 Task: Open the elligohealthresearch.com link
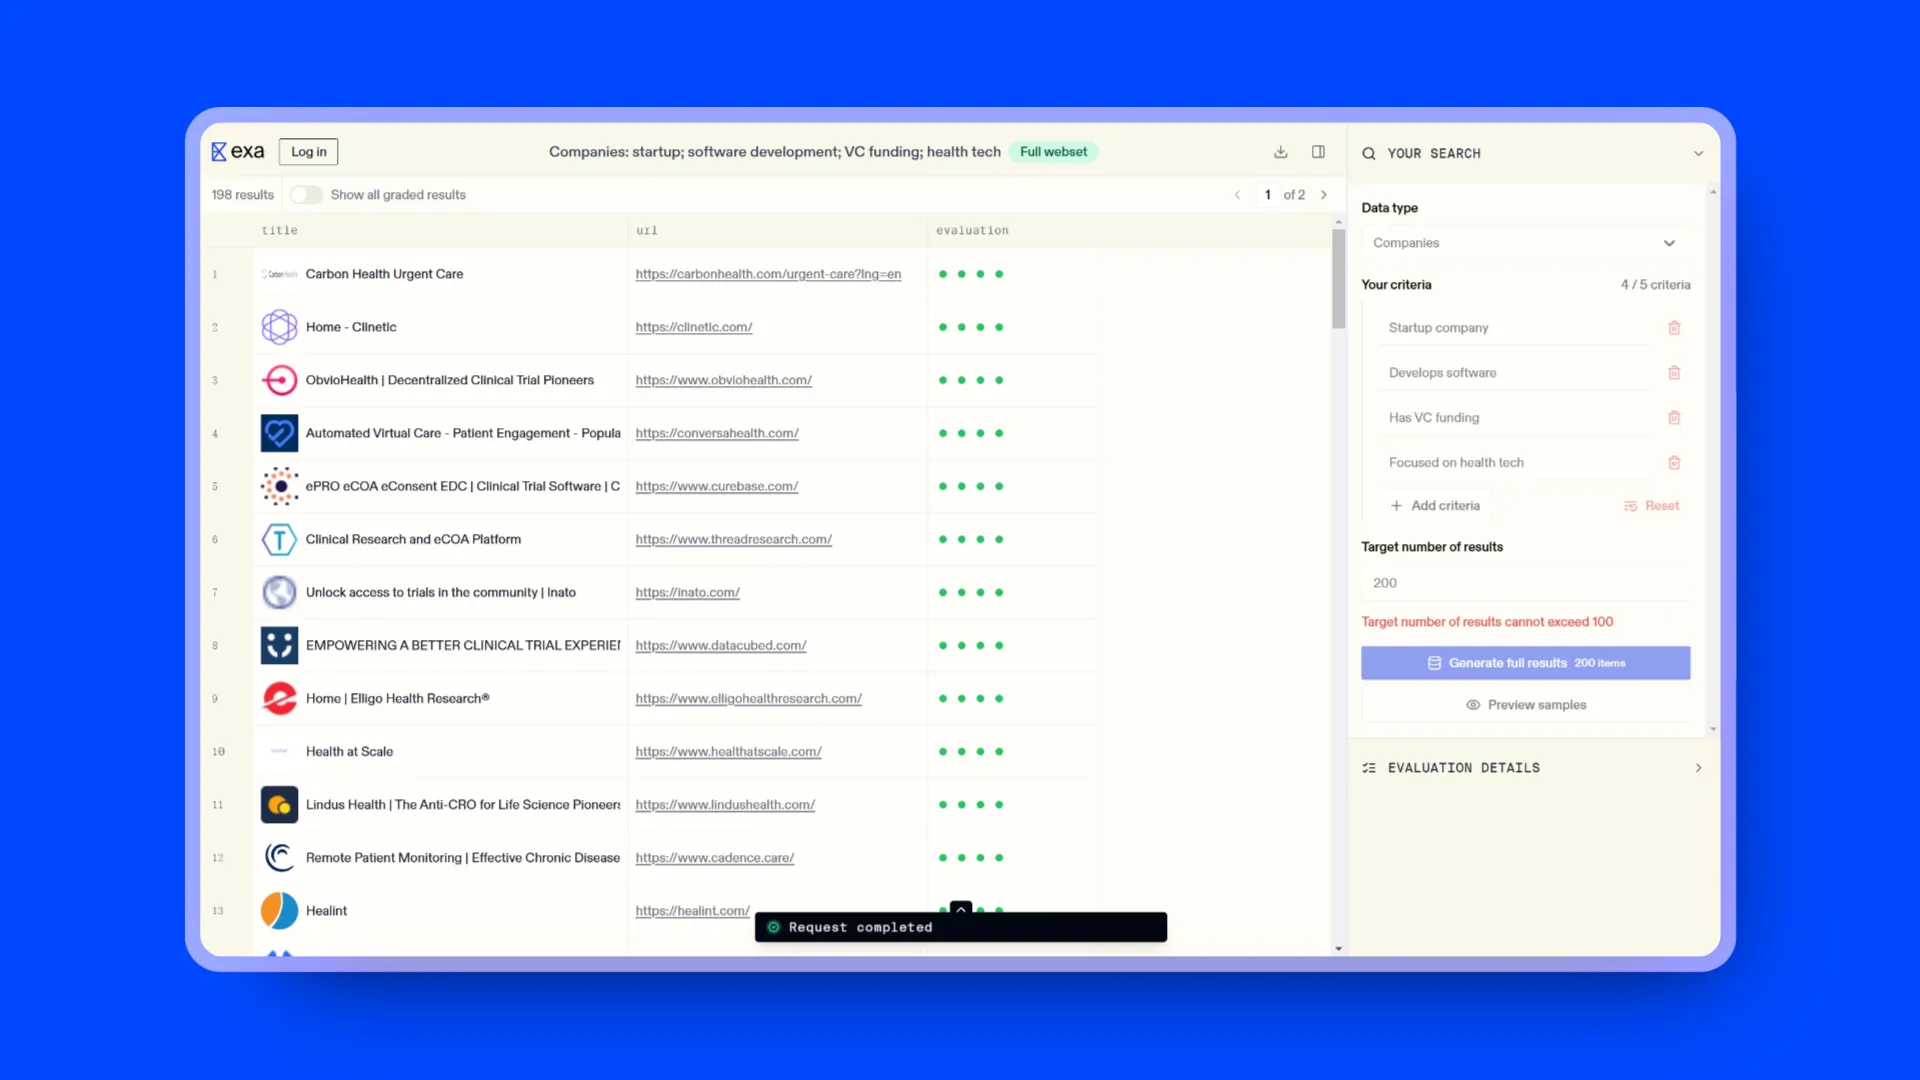748,698
